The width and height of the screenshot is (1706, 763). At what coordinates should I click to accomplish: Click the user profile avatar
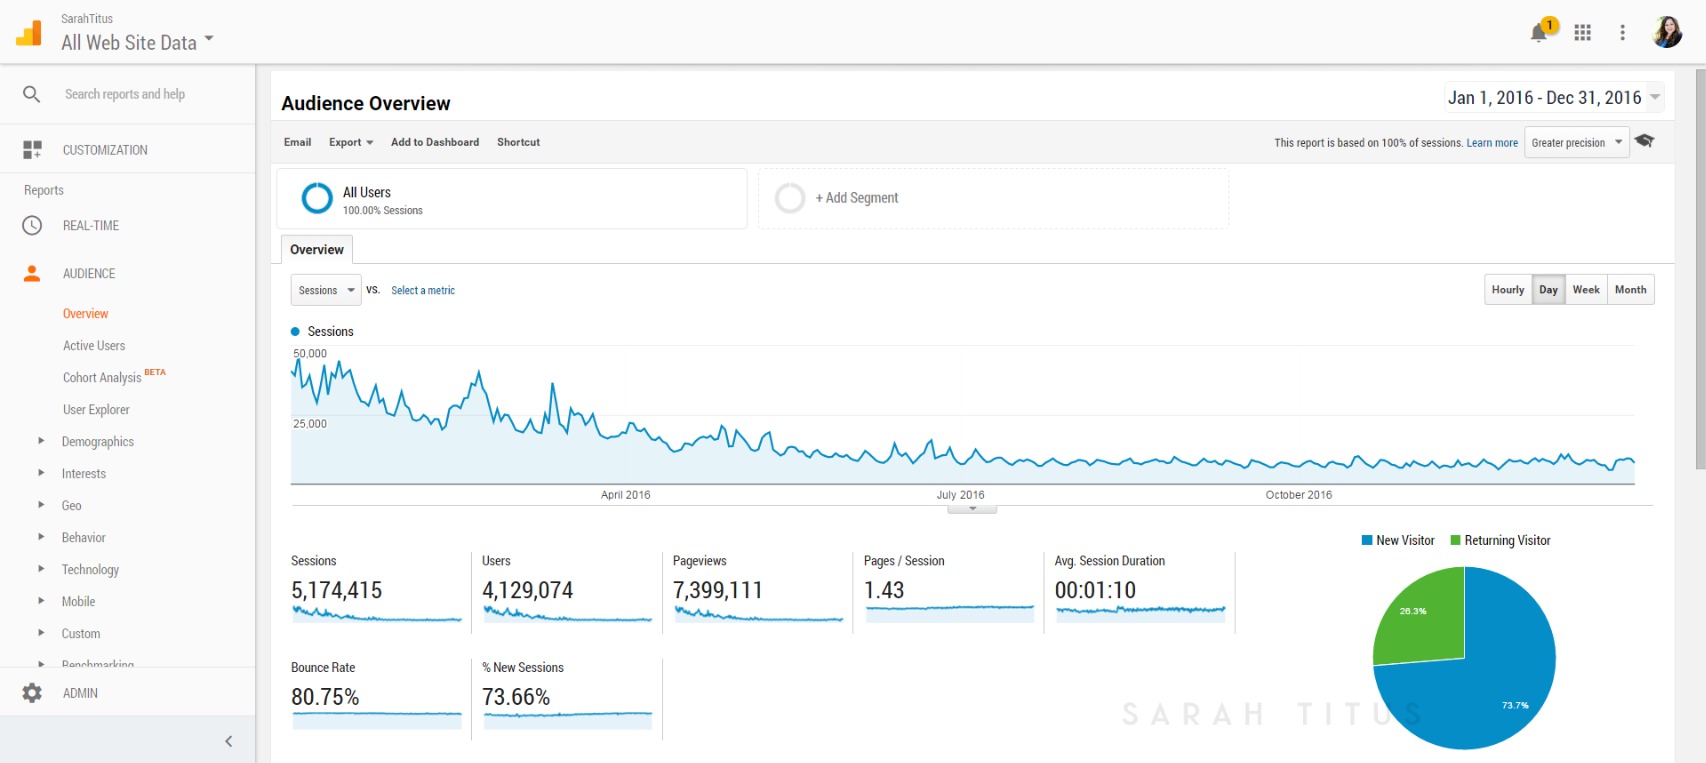click(1667, 33)
